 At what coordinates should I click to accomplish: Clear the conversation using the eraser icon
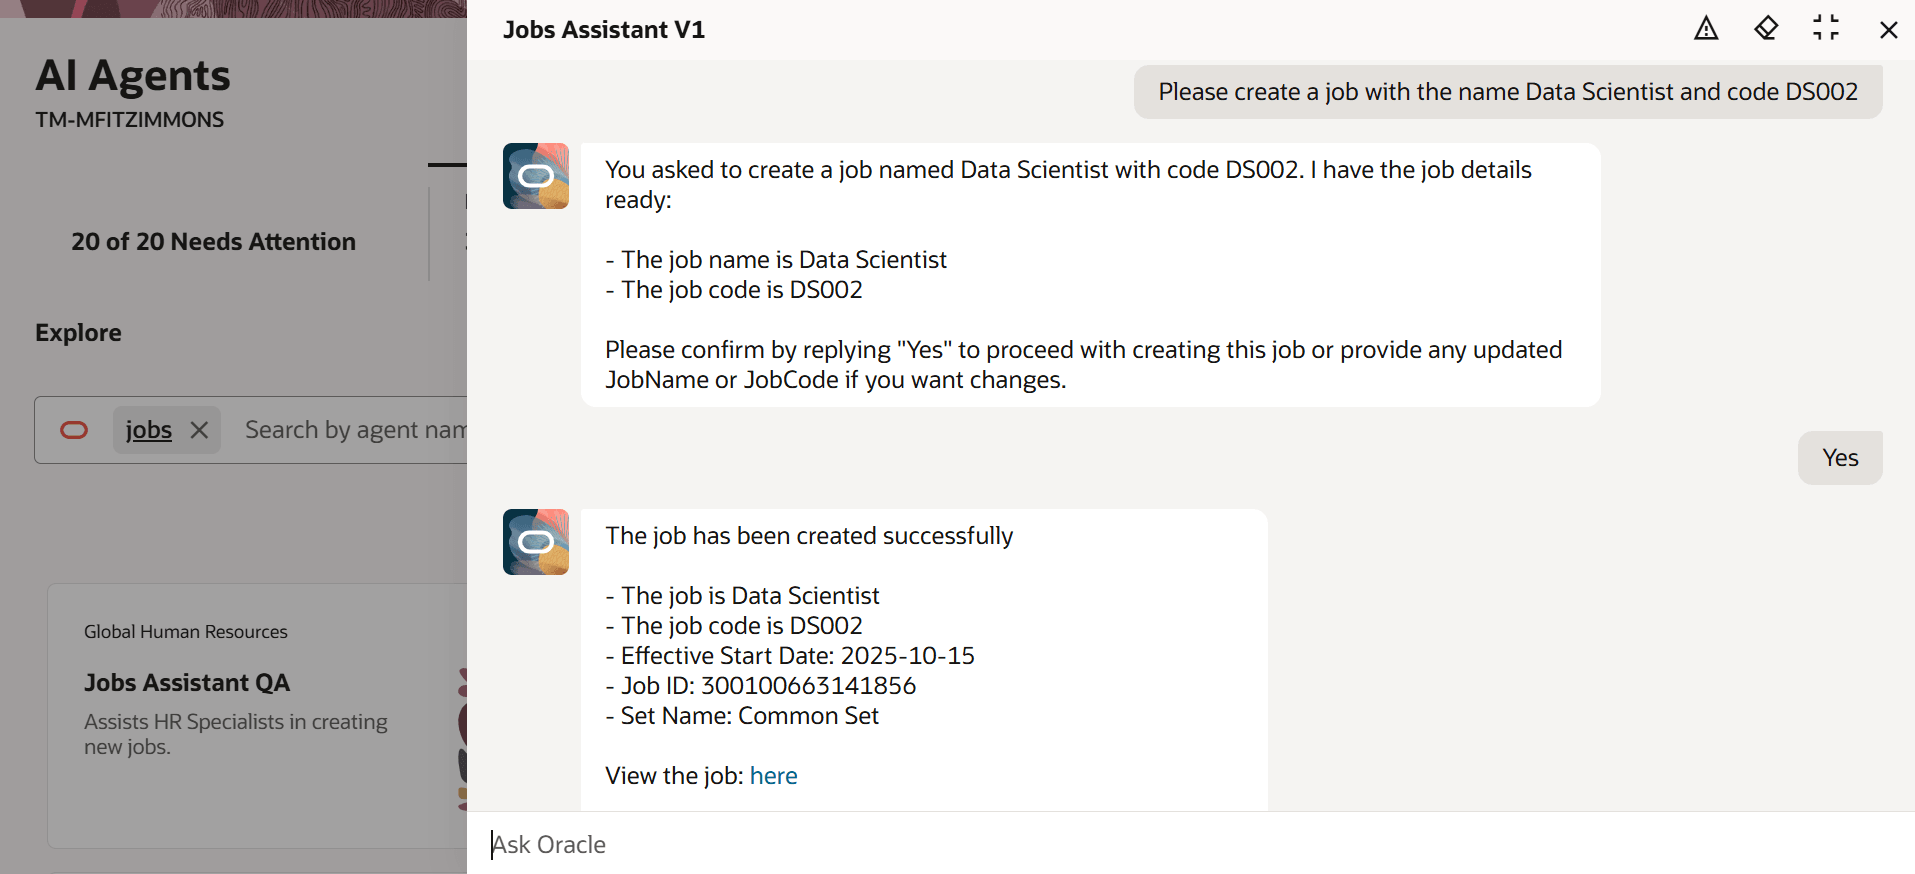pyautogui.click(x=1766, y=28)
